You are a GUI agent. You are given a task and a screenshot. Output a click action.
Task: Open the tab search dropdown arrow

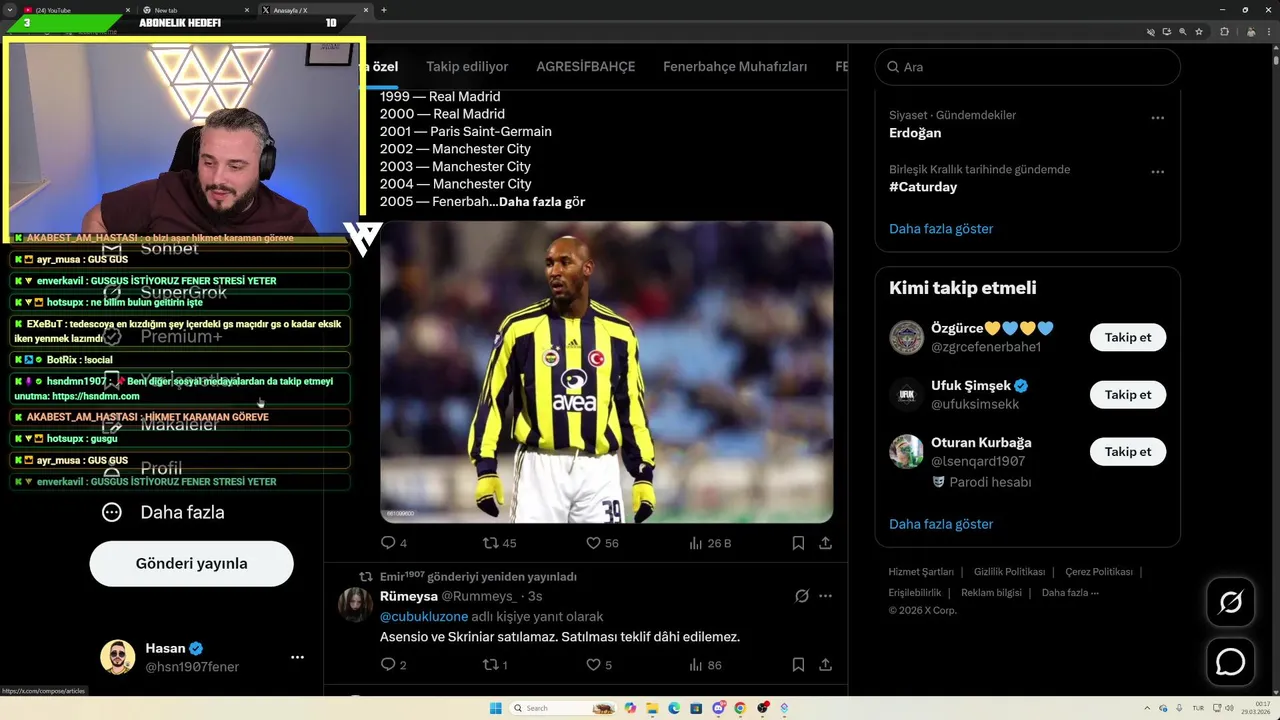[x=9, y=10]
